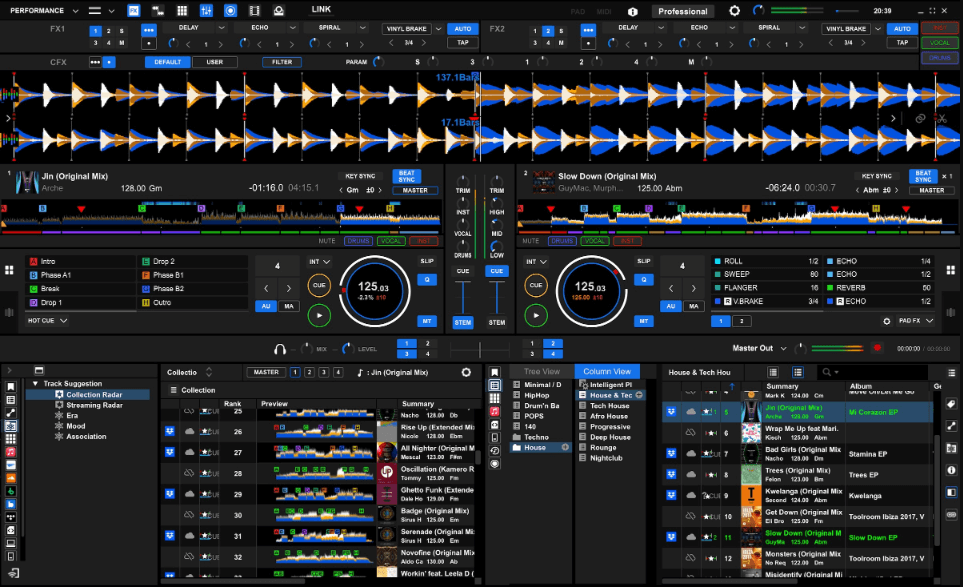Image resolution: width=963 pixels, height=587 pixels.
Task: Click the FX1 TAP button
Action: [x=461, y=43]
